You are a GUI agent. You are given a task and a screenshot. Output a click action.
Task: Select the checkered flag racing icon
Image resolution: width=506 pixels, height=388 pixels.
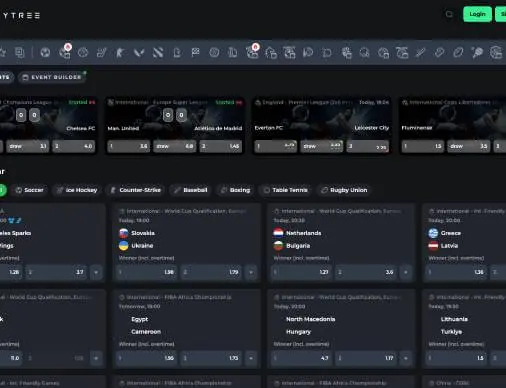(x=195, y=52)
